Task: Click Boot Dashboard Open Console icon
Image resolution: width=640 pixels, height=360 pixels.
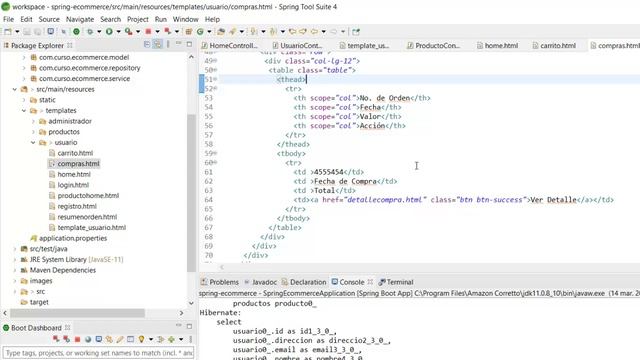Action: [99, 340]
